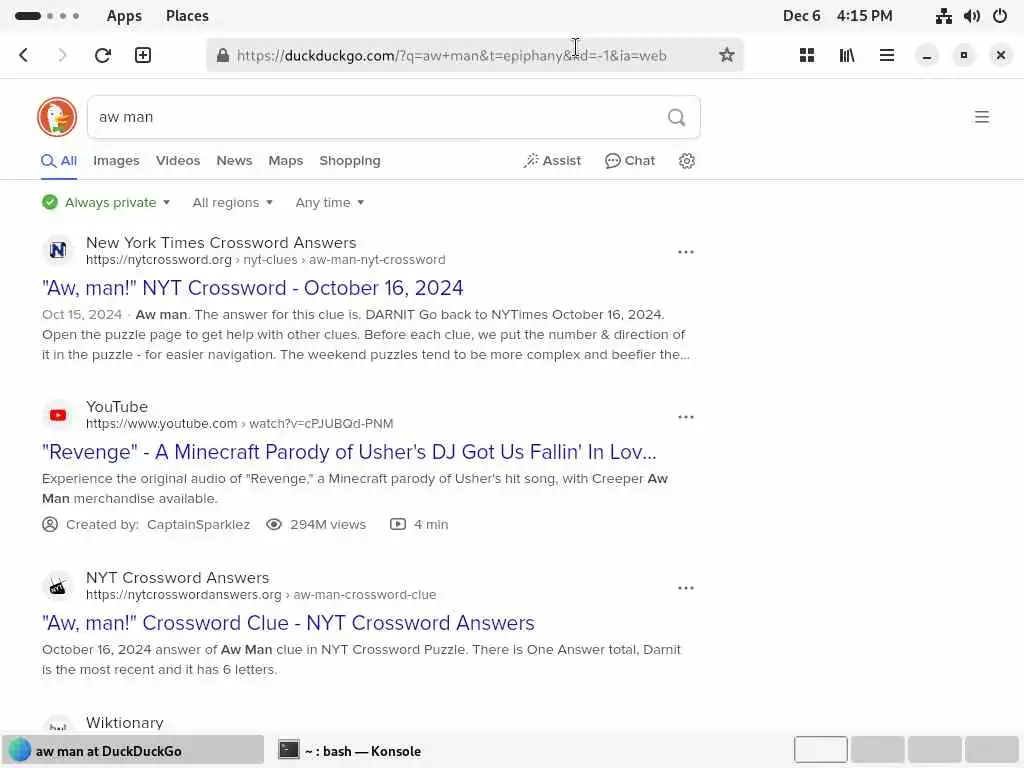The width and height of the screenshot is (1024, 768).
Task: Click the "294M views" text
Action: click(328, 524)
